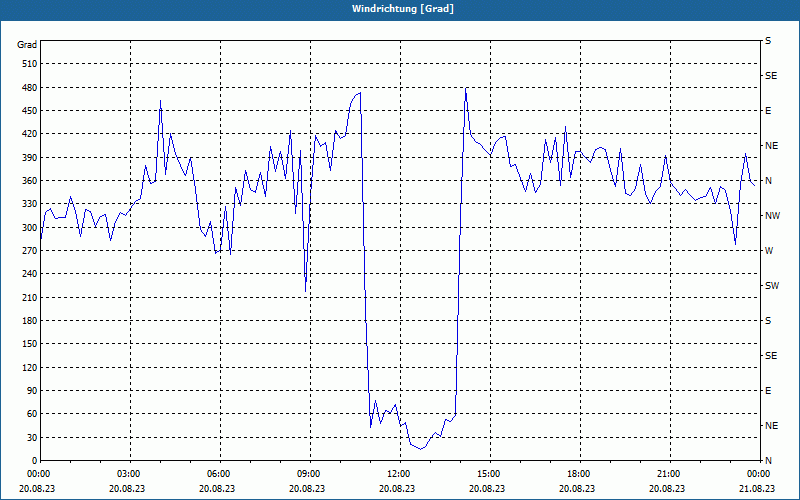Select the 120 value on the degree axis
Viewport: 800px width, 500px height.
click(30, 367)
